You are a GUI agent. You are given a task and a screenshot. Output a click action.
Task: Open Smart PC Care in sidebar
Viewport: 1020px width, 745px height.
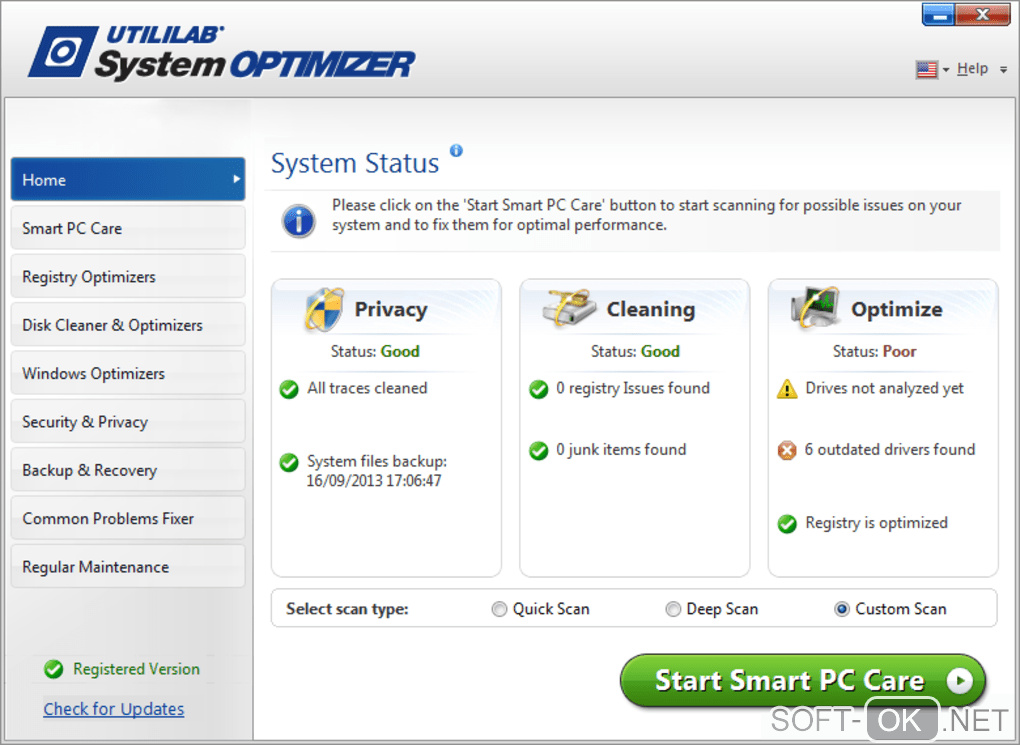click(128, 228)
